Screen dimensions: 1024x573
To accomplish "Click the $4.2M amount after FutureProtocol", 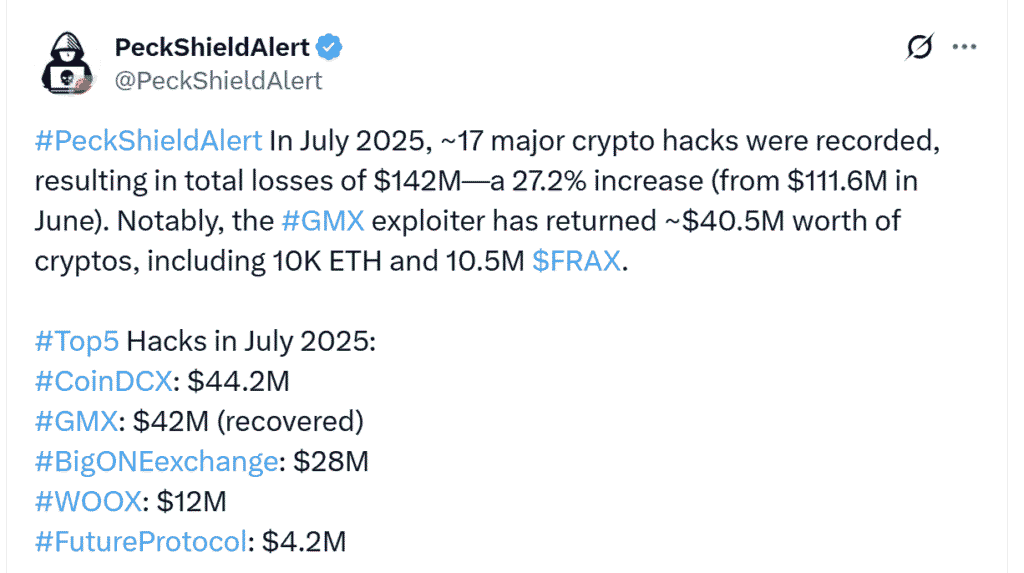I will 304,542.
